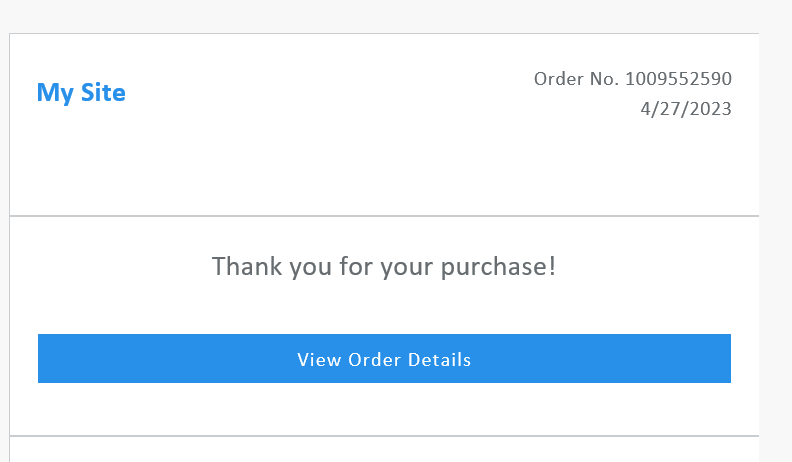Click the white section below the bottom divider
Image resolution: width=792 pixels, height=462 pixels.
[x=384, y=450]
